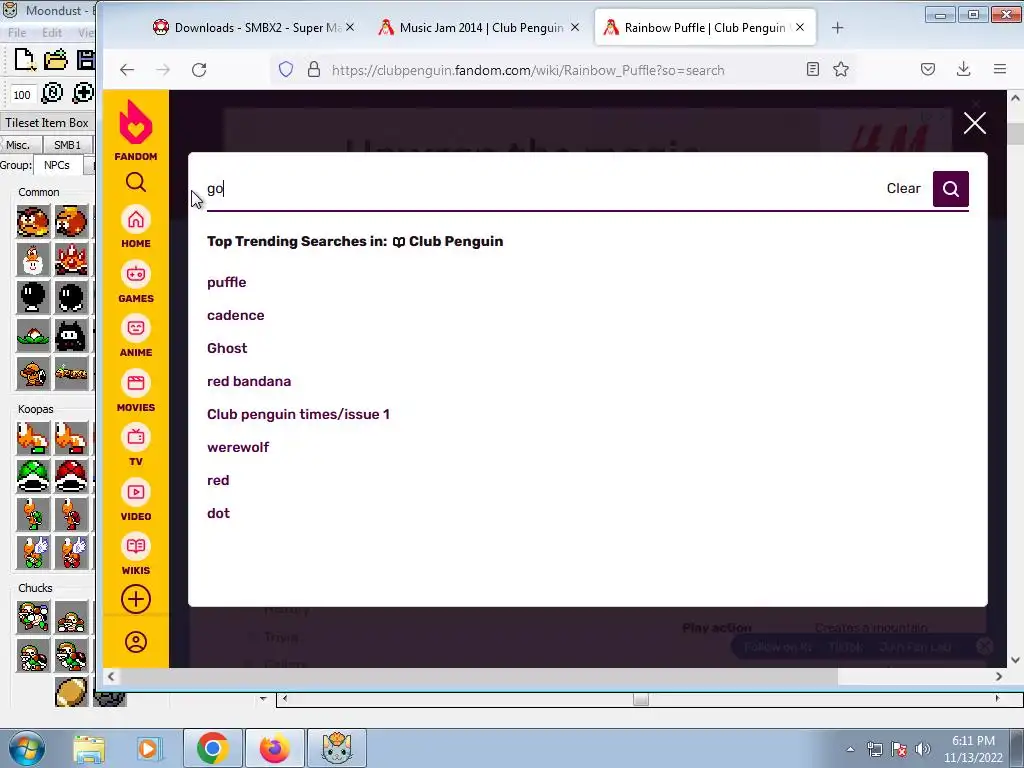Choose trending search 'puffle'
Viewport: 1024px width, 768px height.
pyautogui.click(x=227, y=282)
